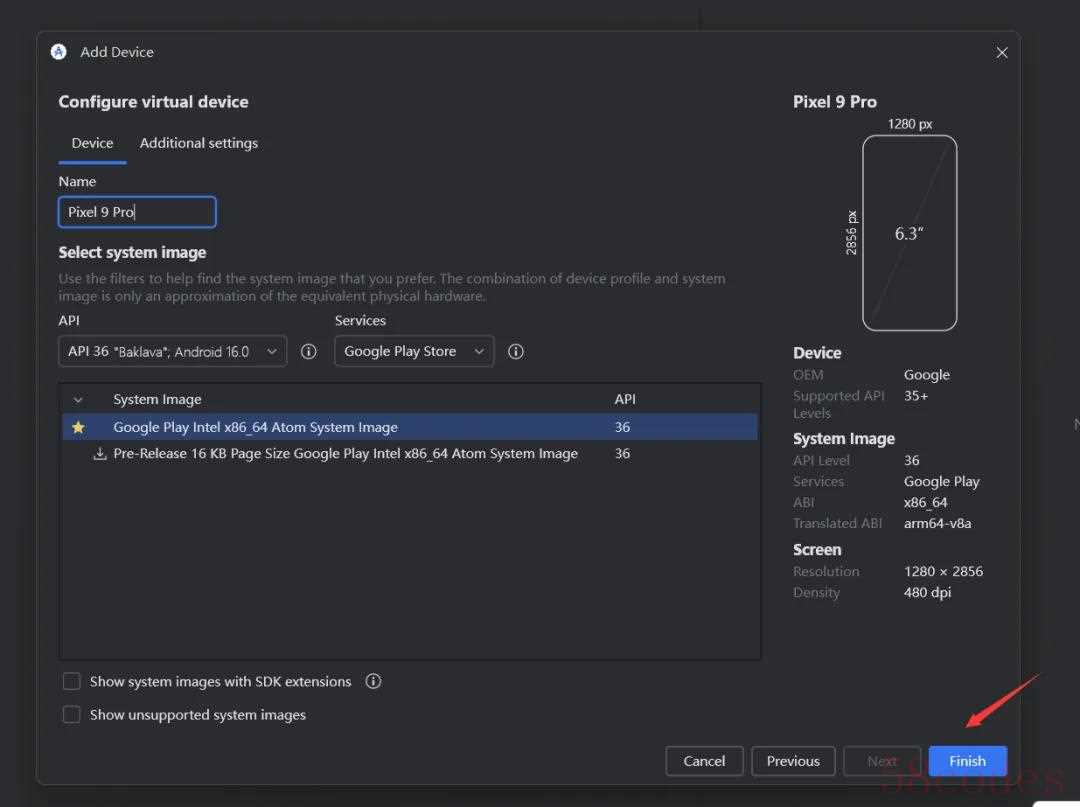Close the Add Device dialog
This screenshot has height=807, width=1080.
(1001, 52)
